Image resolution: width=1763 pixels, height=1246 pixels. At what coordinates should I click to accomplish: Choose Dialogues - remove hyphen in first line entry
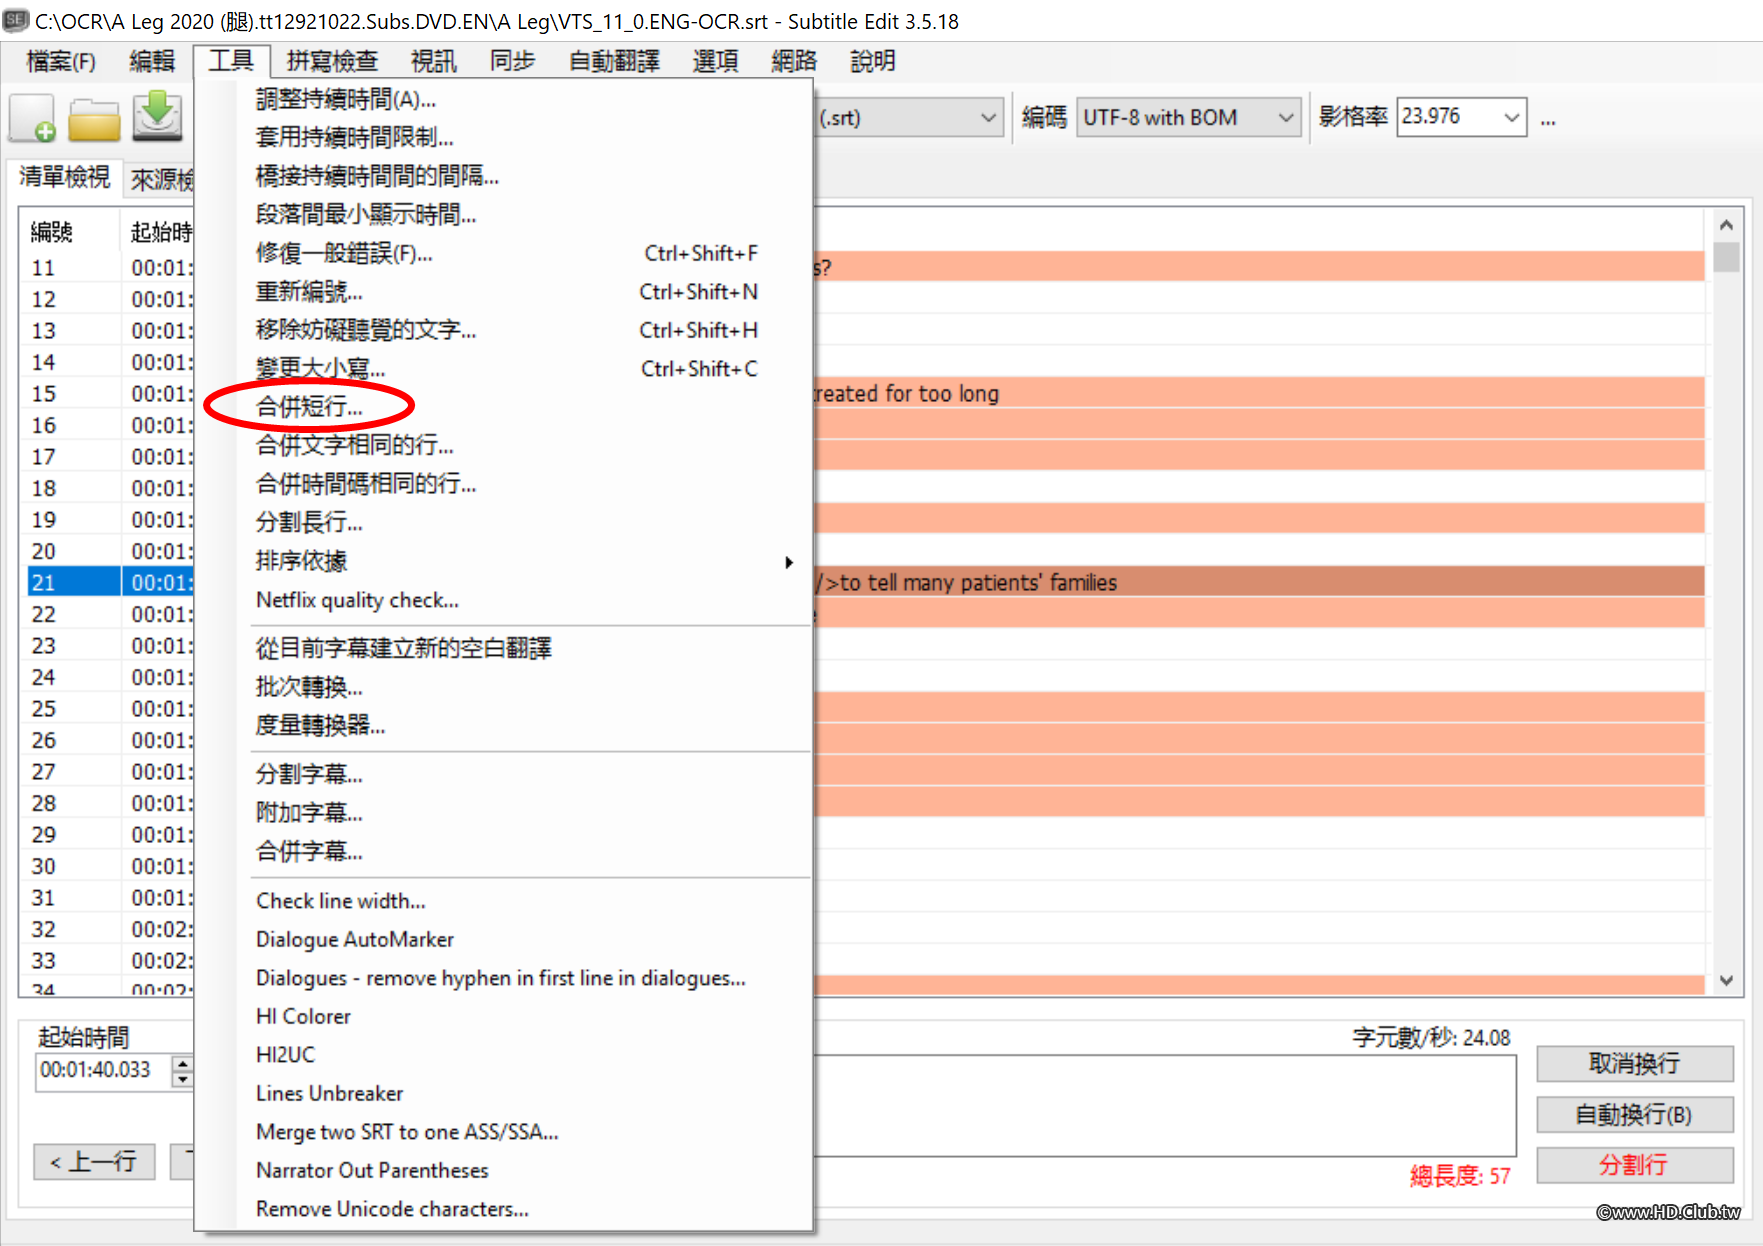point(505,978)
